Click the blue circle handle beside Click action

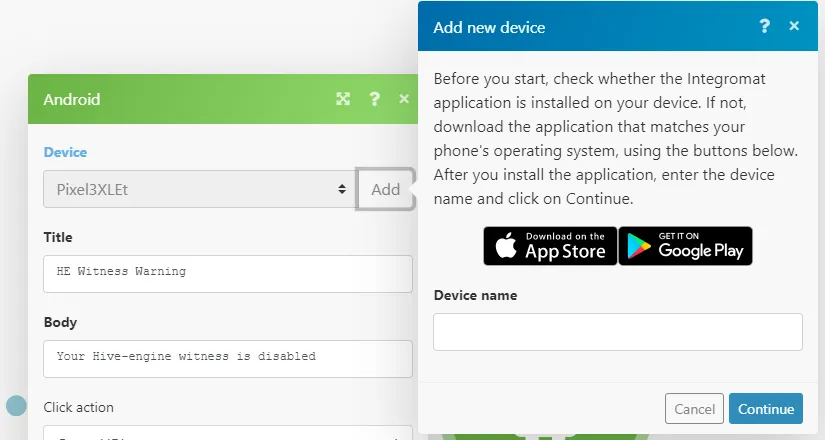[x=16, y=406]
